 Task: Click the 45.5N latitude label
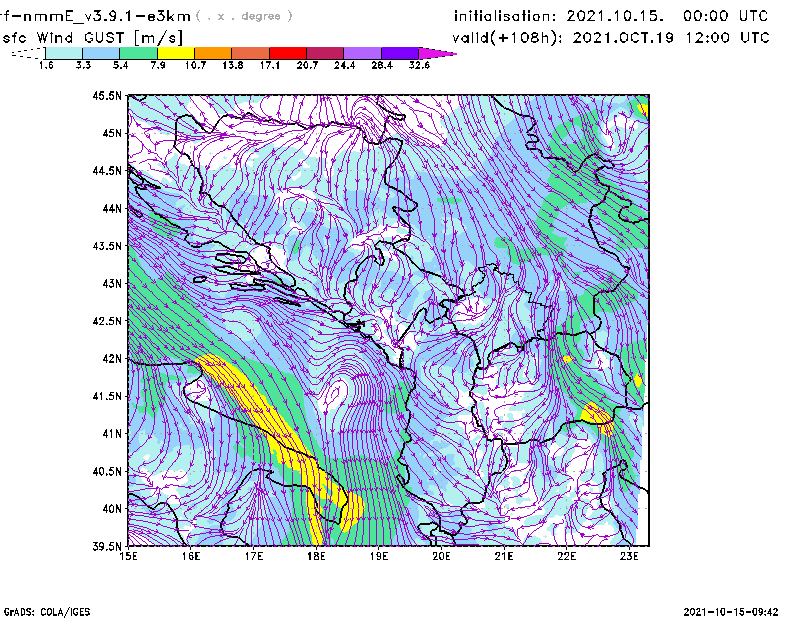[x=108, y=95]
